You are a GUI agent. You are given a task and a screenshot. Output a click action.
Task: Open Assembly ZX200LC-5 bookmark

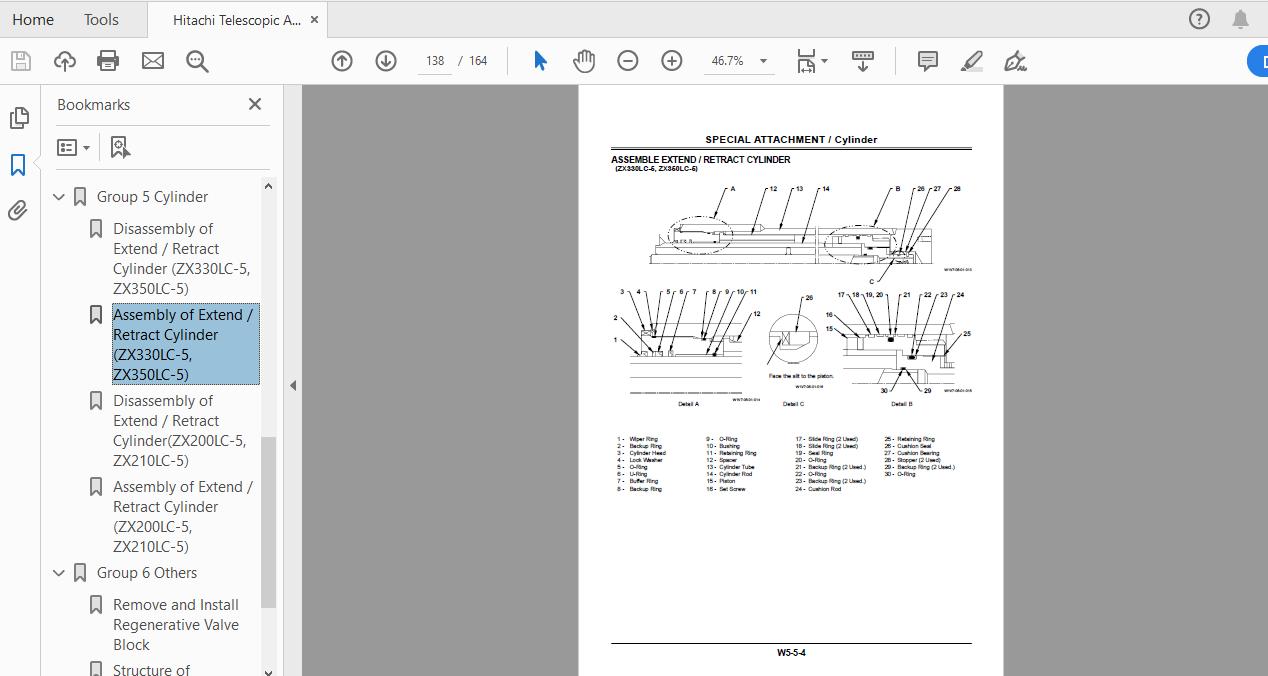pyautogui.click(x=183, y=517)
